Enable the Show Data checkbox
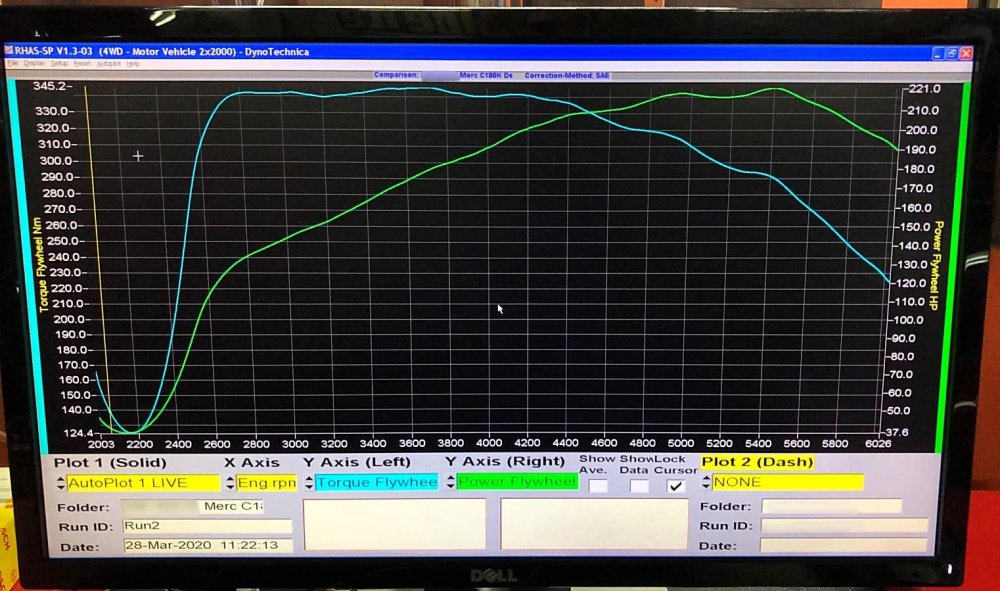This screenshot has width=1000, height=591. (x=639, y=486)
